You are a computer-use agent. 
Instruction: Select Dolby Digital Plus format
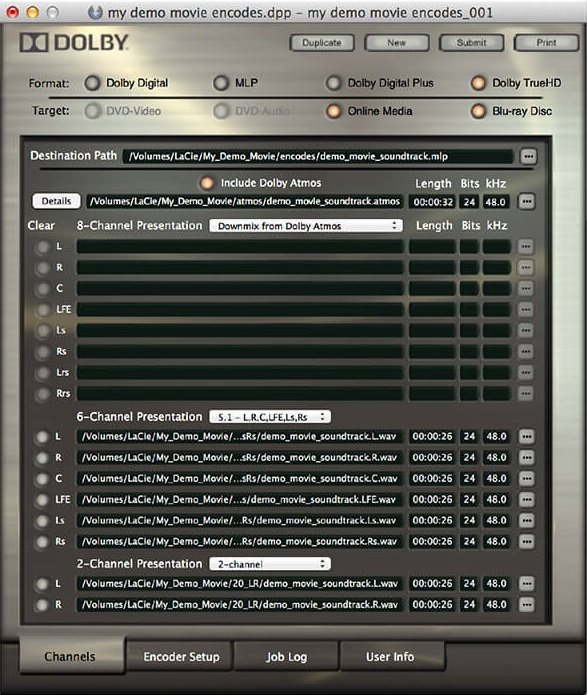pos(333,83)
